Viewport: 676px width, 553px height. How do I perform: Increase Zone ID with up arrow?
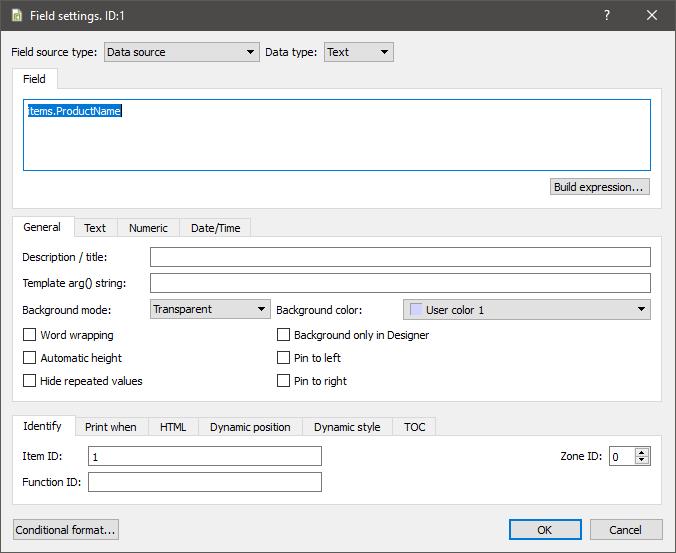pos(642,451)
